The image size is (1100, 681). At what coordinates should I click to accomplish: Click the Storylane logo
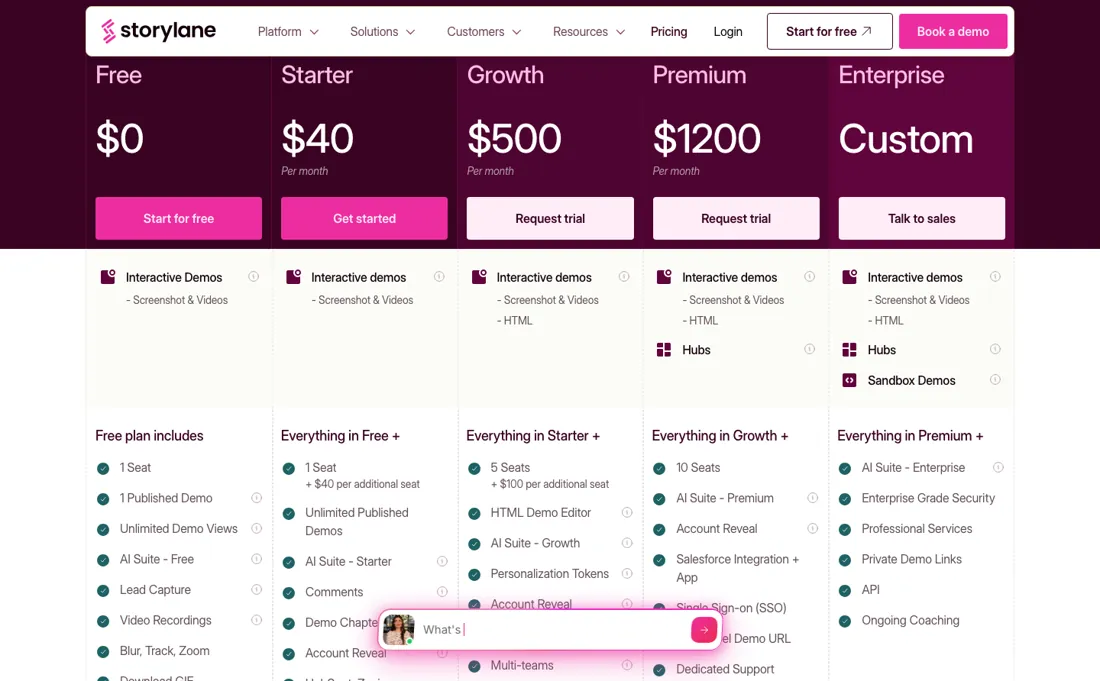[159, 31]
